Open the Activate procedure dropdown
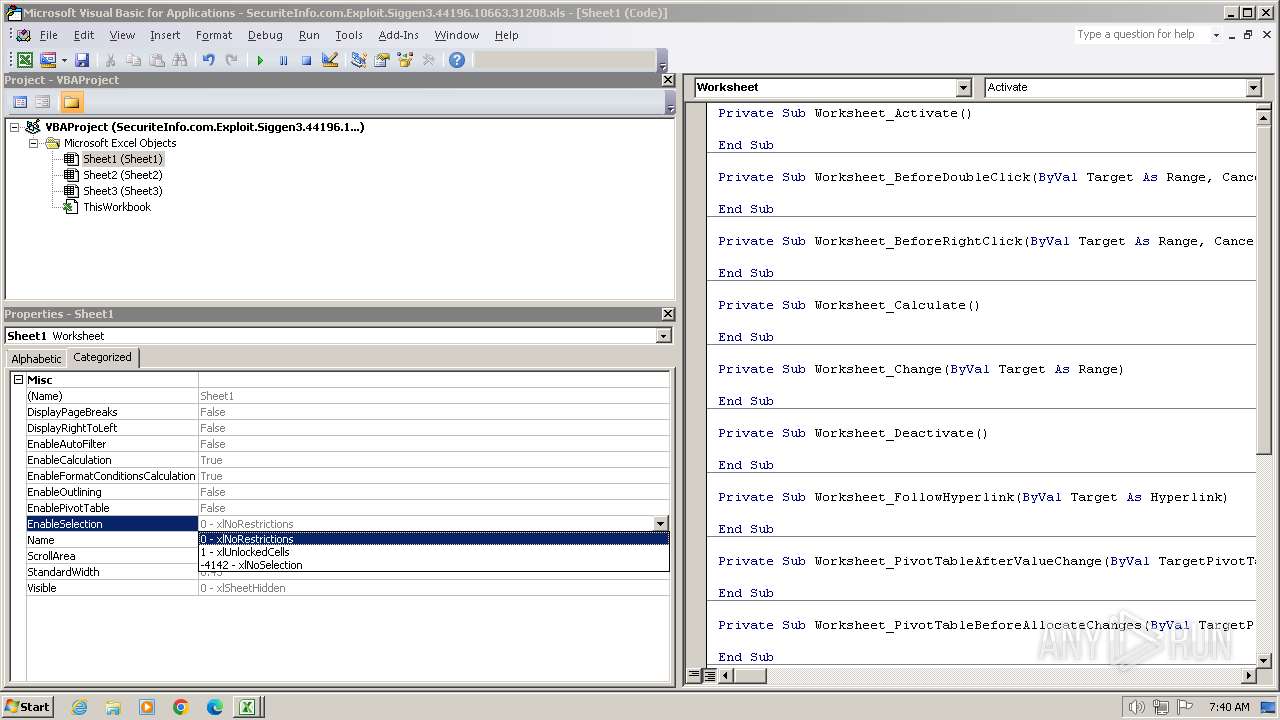 coord(1253,87)
